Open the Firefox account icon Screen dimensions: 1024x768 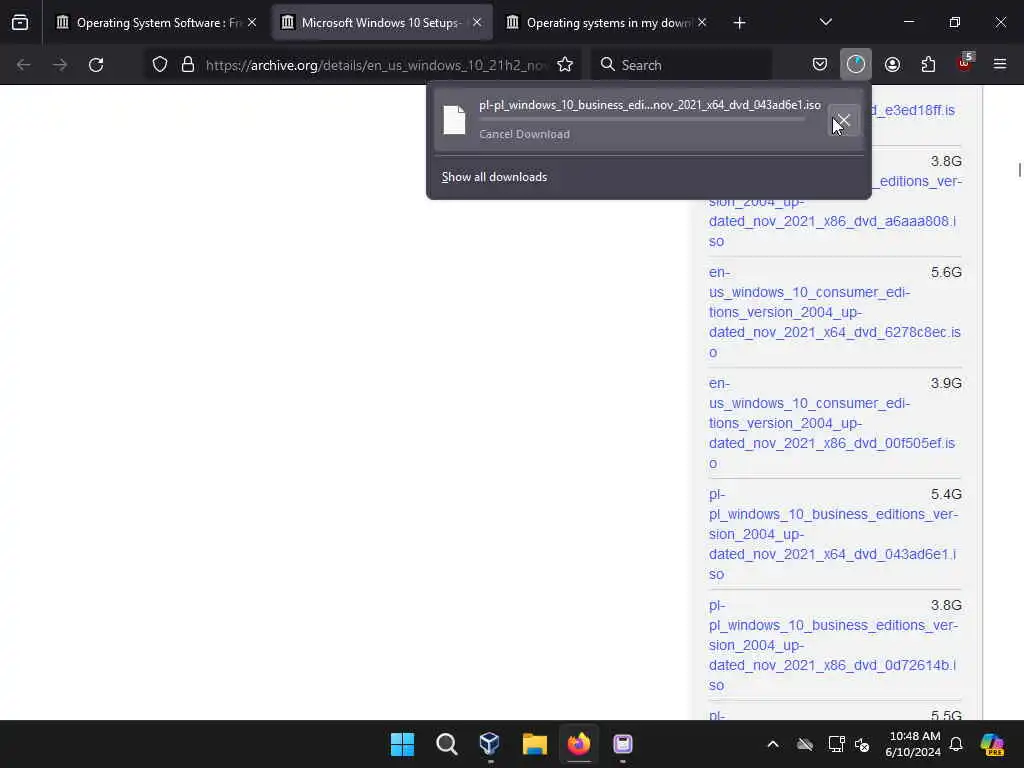(892, 65)
